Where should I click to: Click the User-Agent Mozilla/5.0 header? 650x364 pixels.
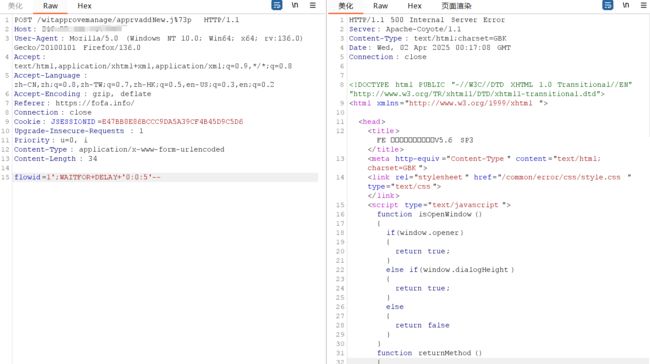click(158, 39)
